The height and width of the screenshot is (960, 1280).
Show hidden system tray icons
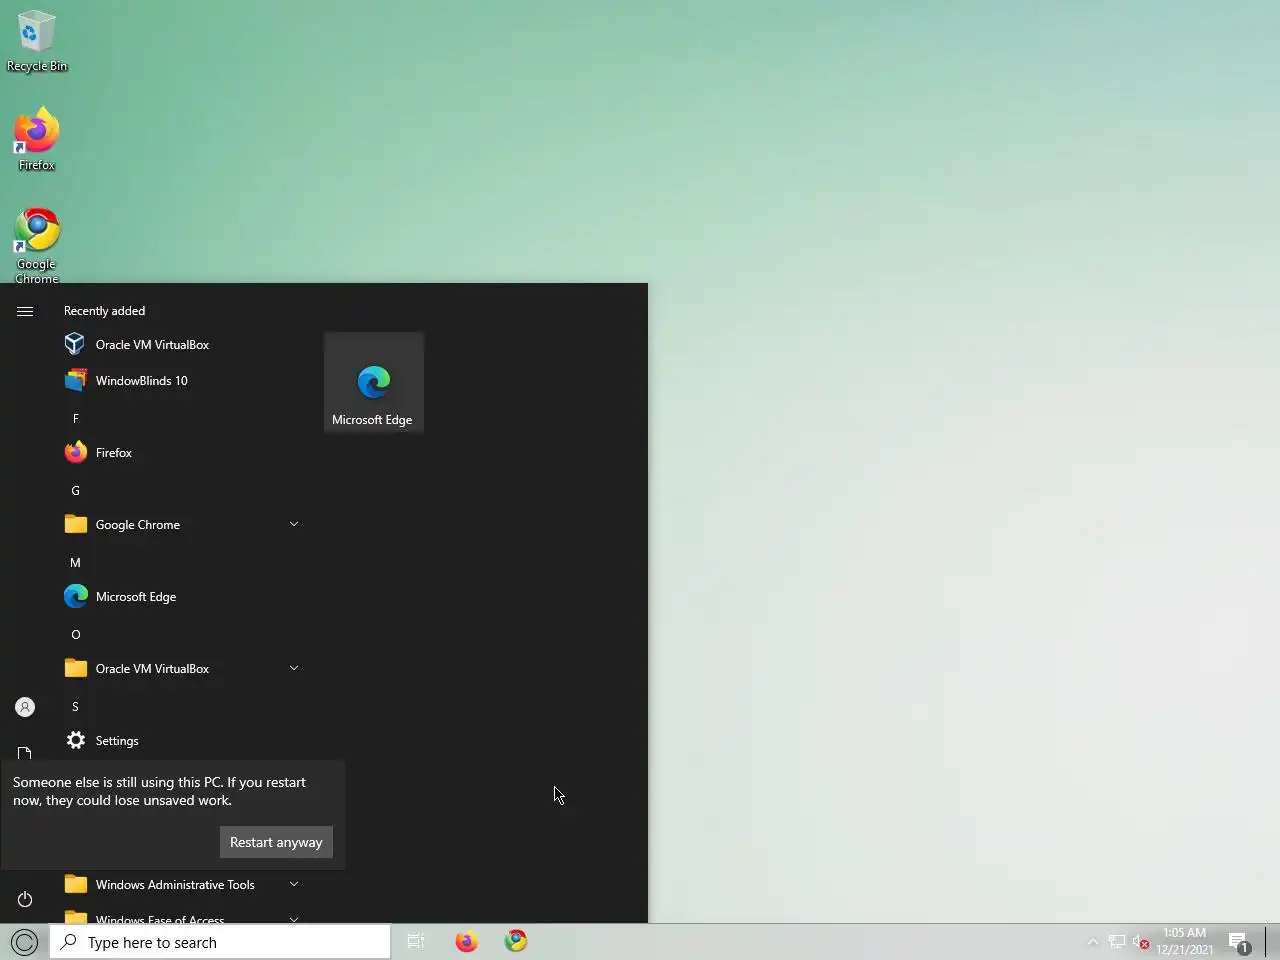1092,942
